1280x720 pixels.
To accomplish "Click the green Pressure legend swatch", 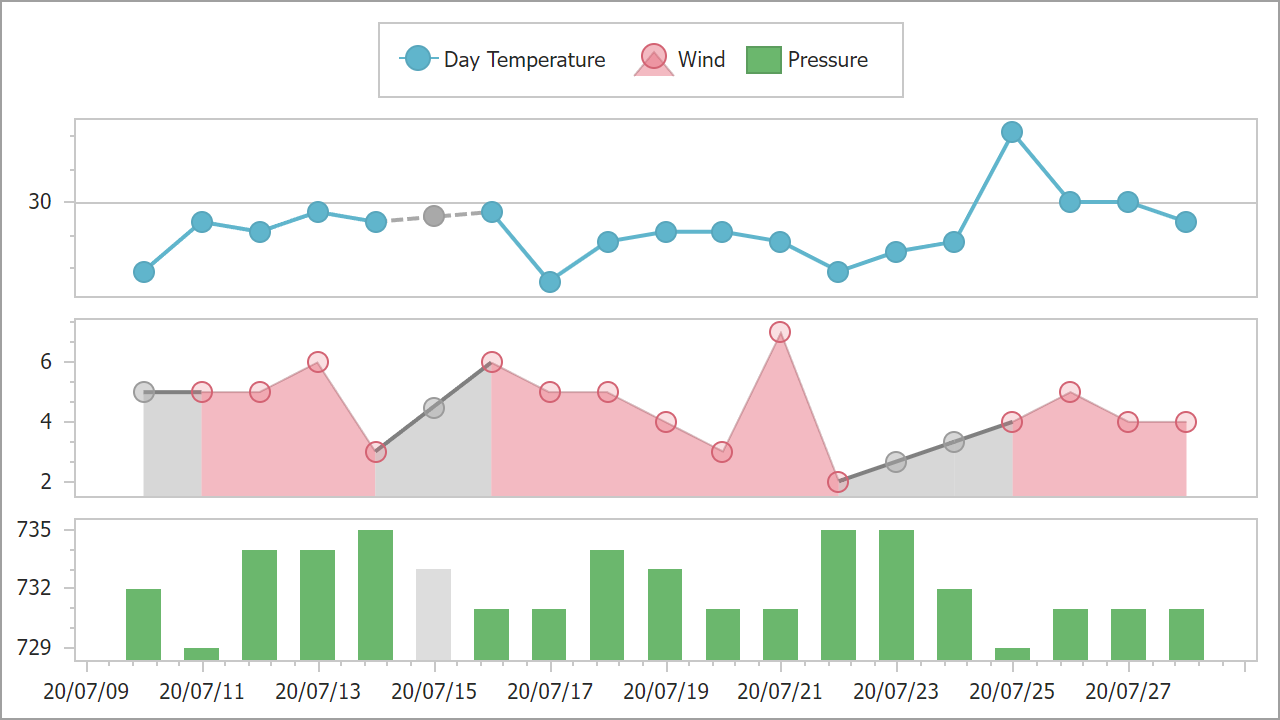I will click(763, 60).
